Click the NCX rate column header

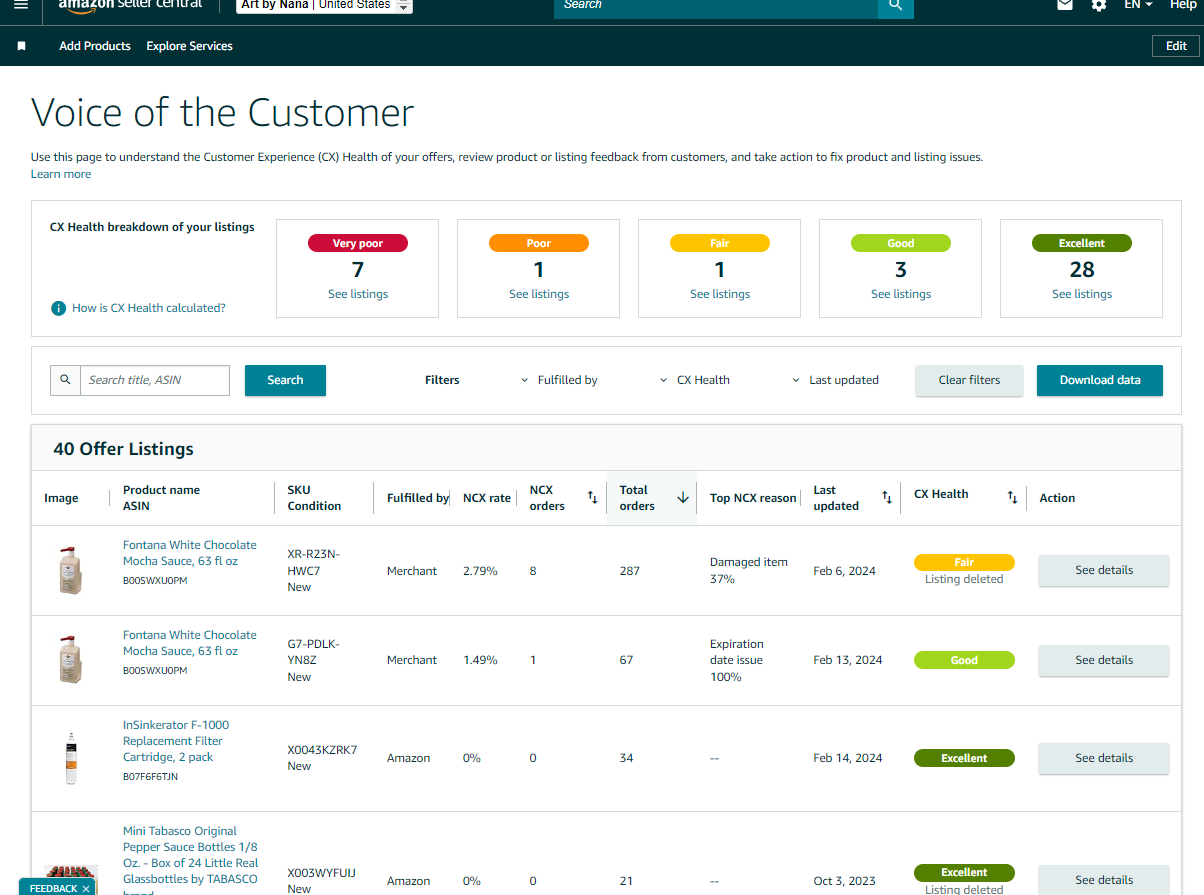click(x=487, y=498)
